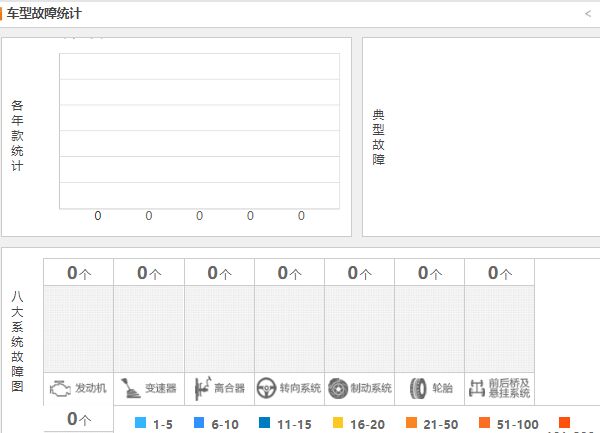
Task: Click the clutch (离合器) pedal icon
Action: coord(202,388)
